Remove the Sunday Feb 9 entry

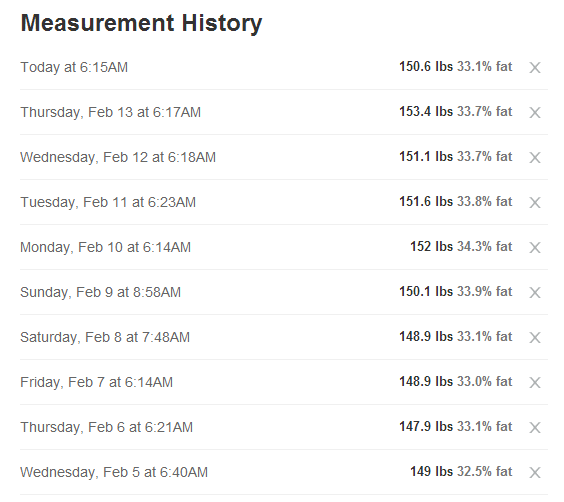click(535, 292)
